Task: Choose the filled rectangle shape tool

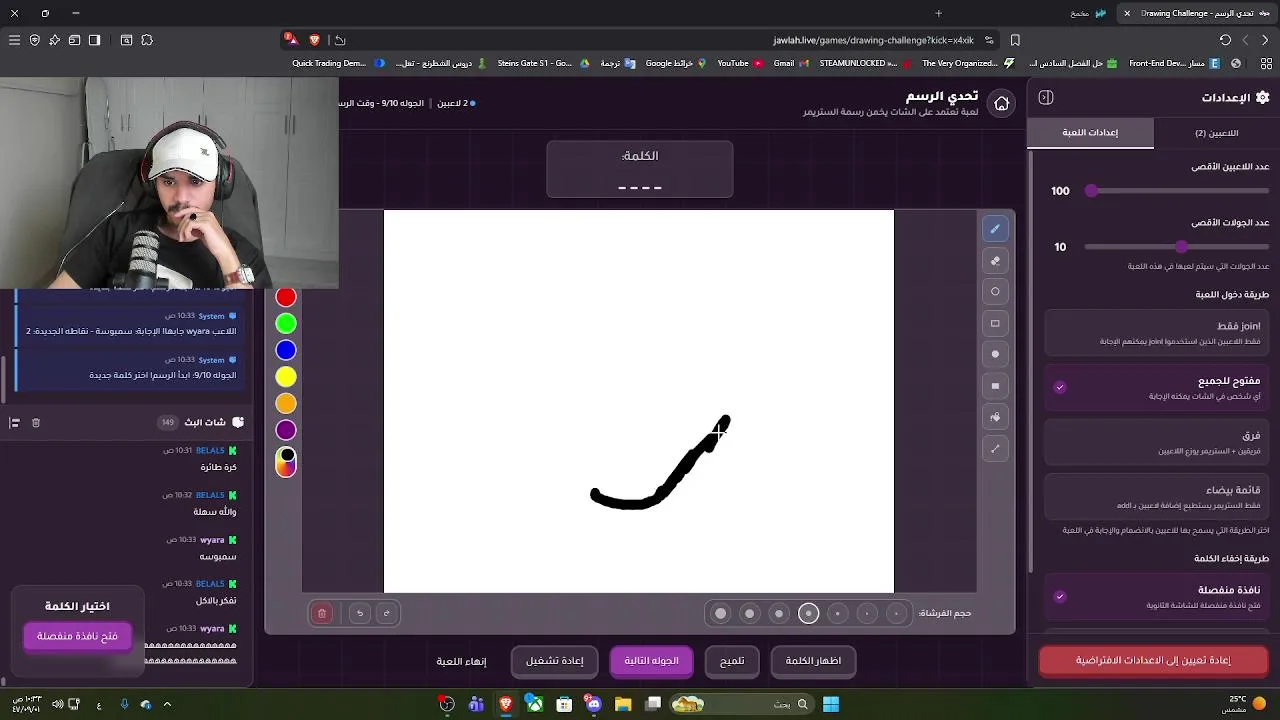Action: tap(995, 386)
